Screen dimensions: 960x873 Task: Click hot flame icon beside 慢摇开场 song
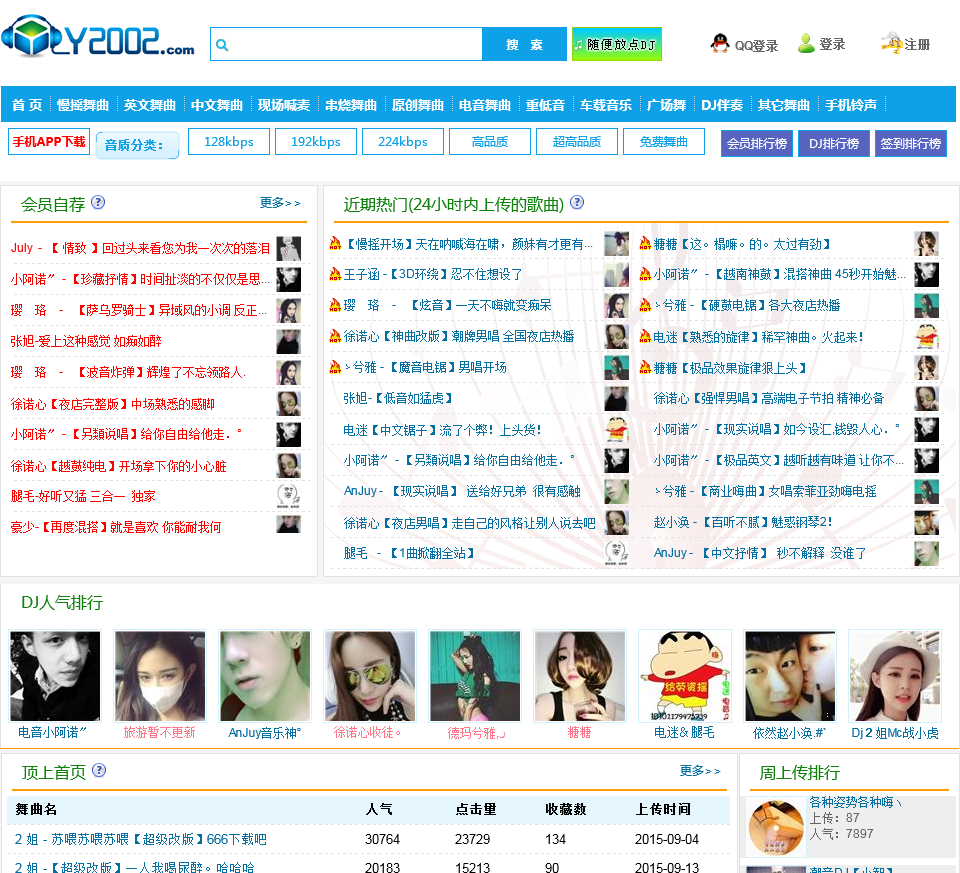coord(335,244)
